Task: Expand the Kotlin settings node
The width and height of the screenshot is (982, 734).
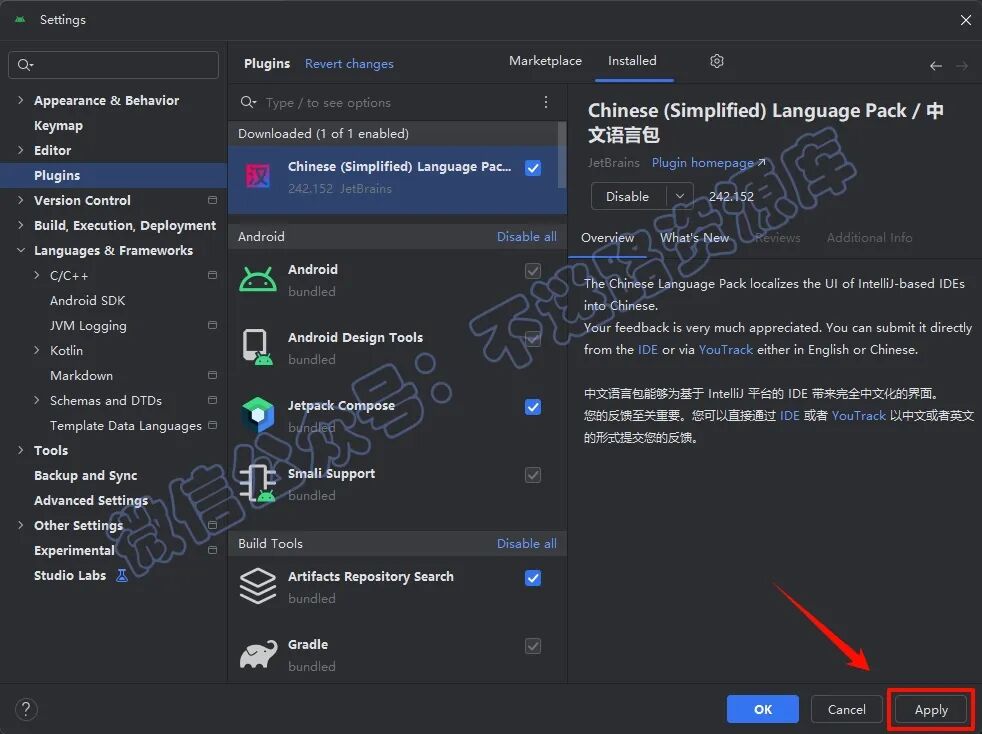Action: coord(36,350)
